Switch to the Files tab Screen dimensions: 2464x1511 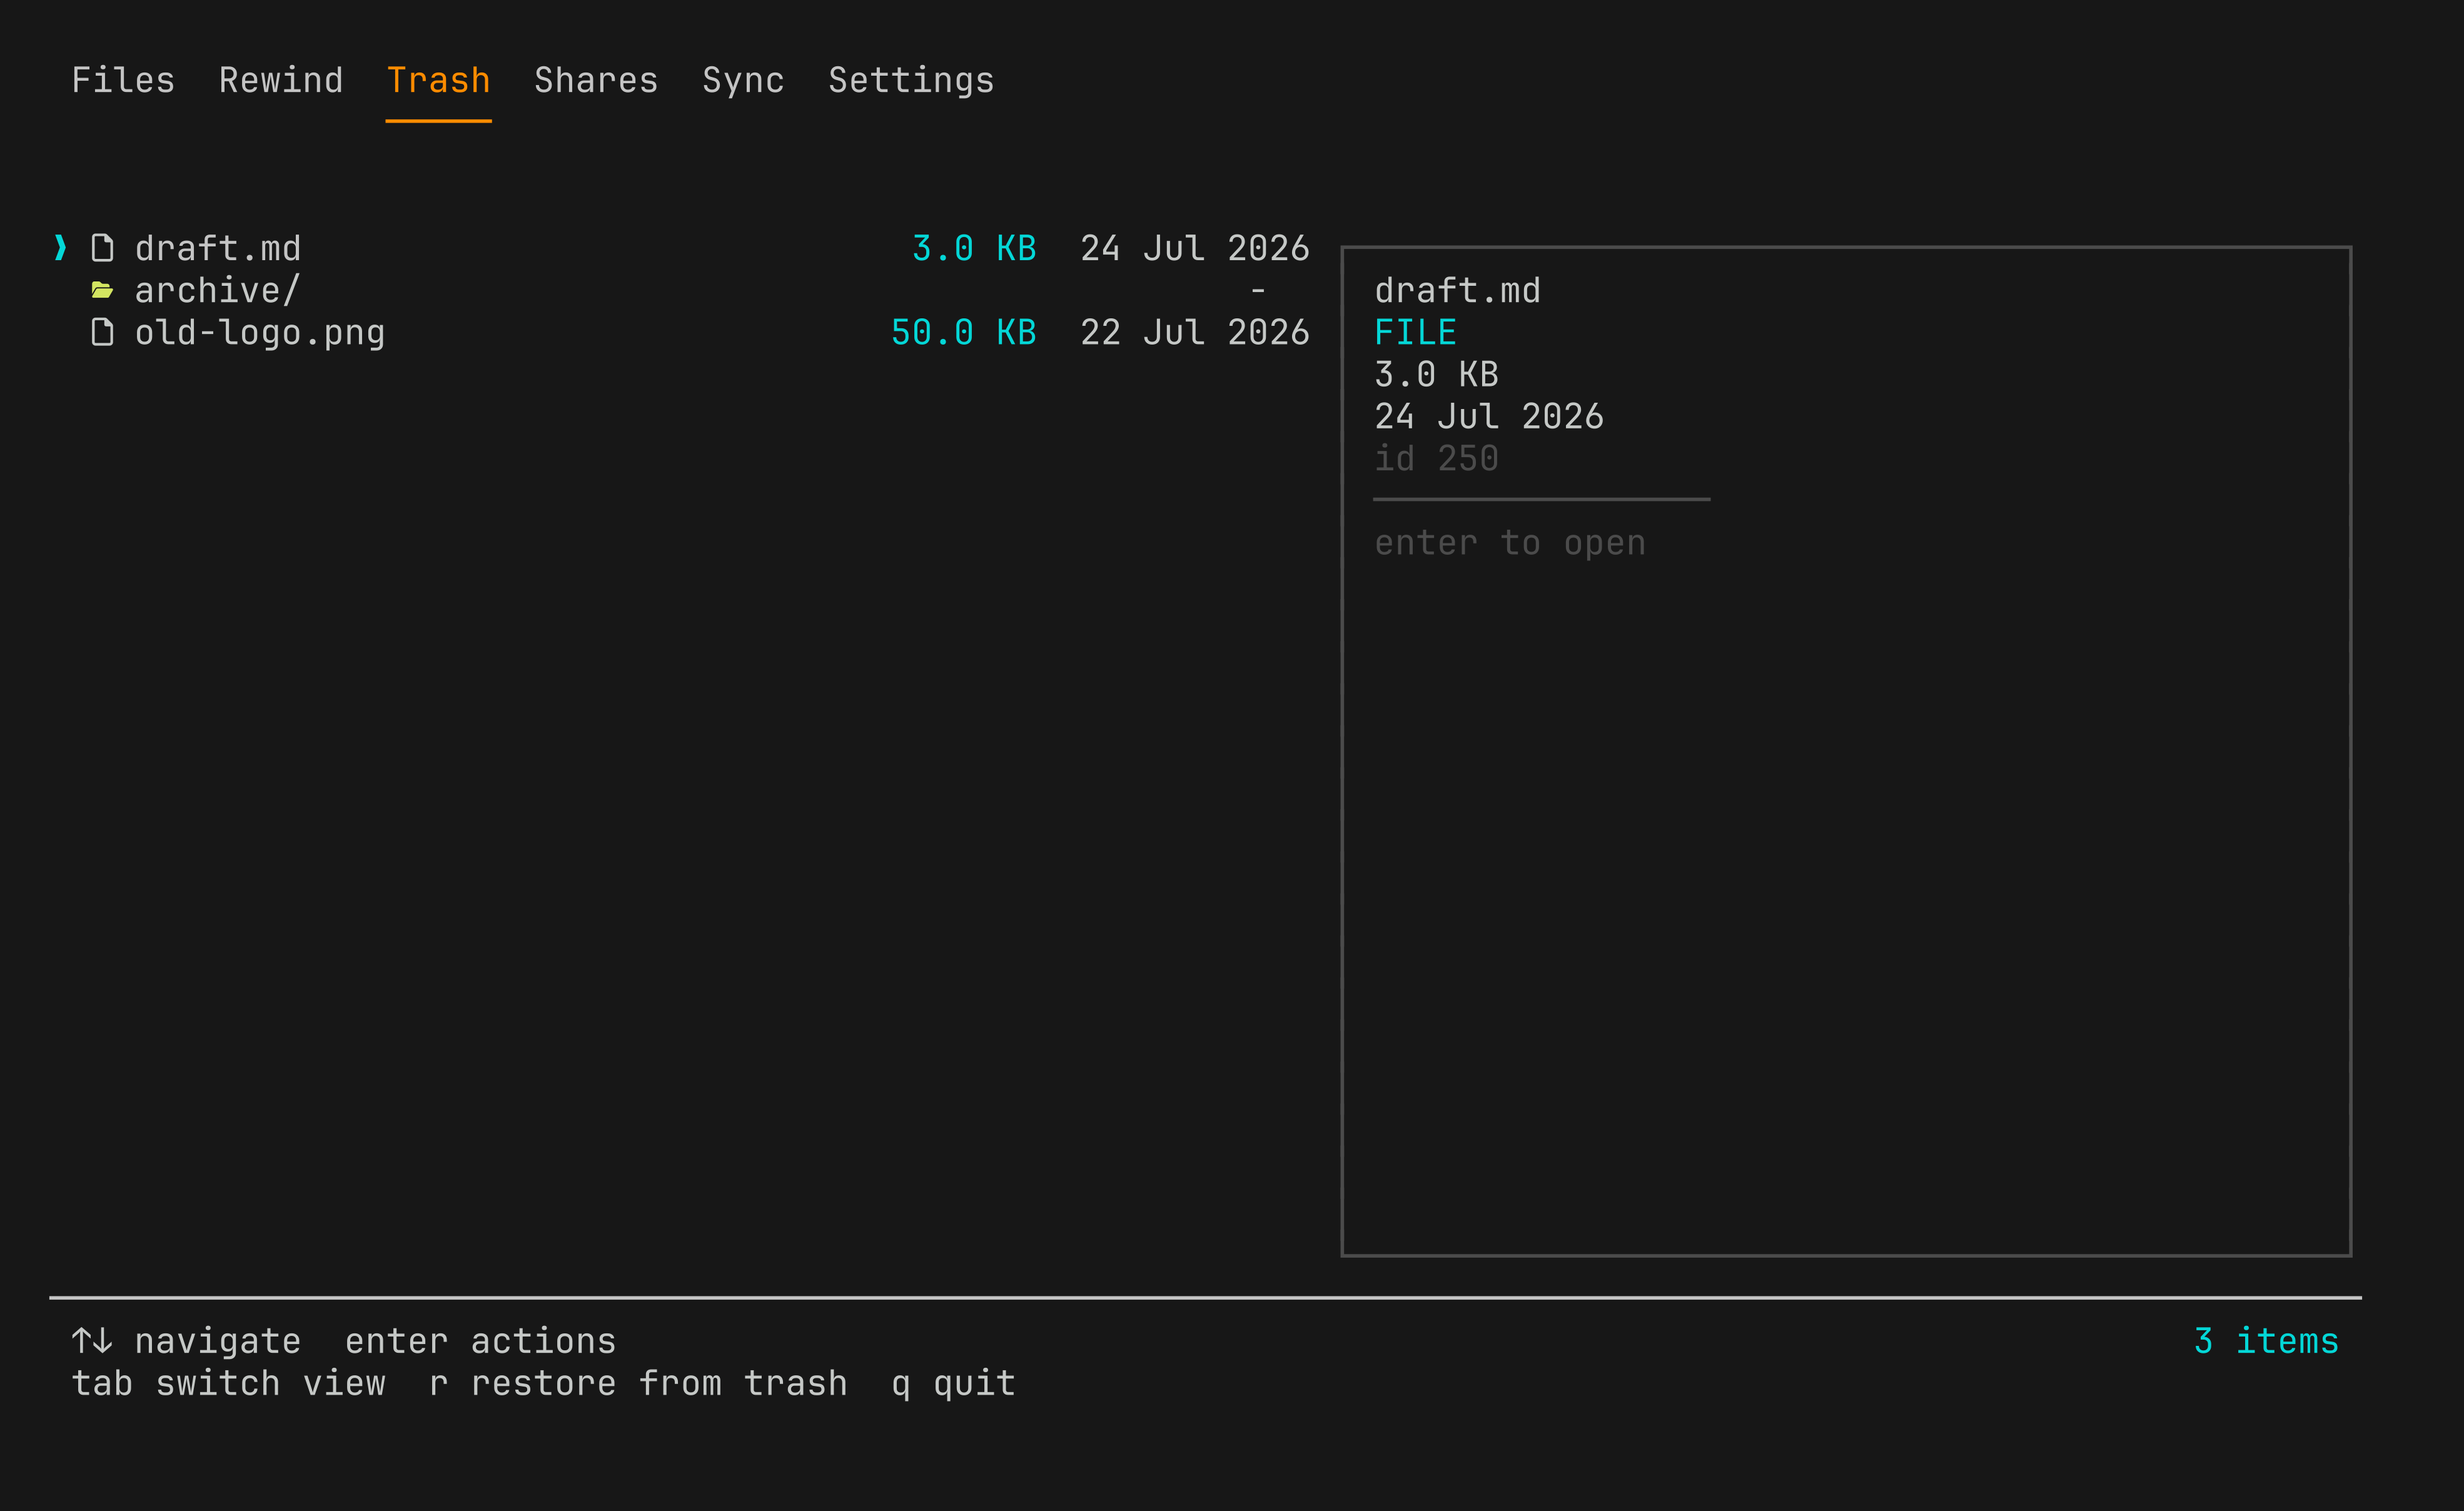coord(123,80)
